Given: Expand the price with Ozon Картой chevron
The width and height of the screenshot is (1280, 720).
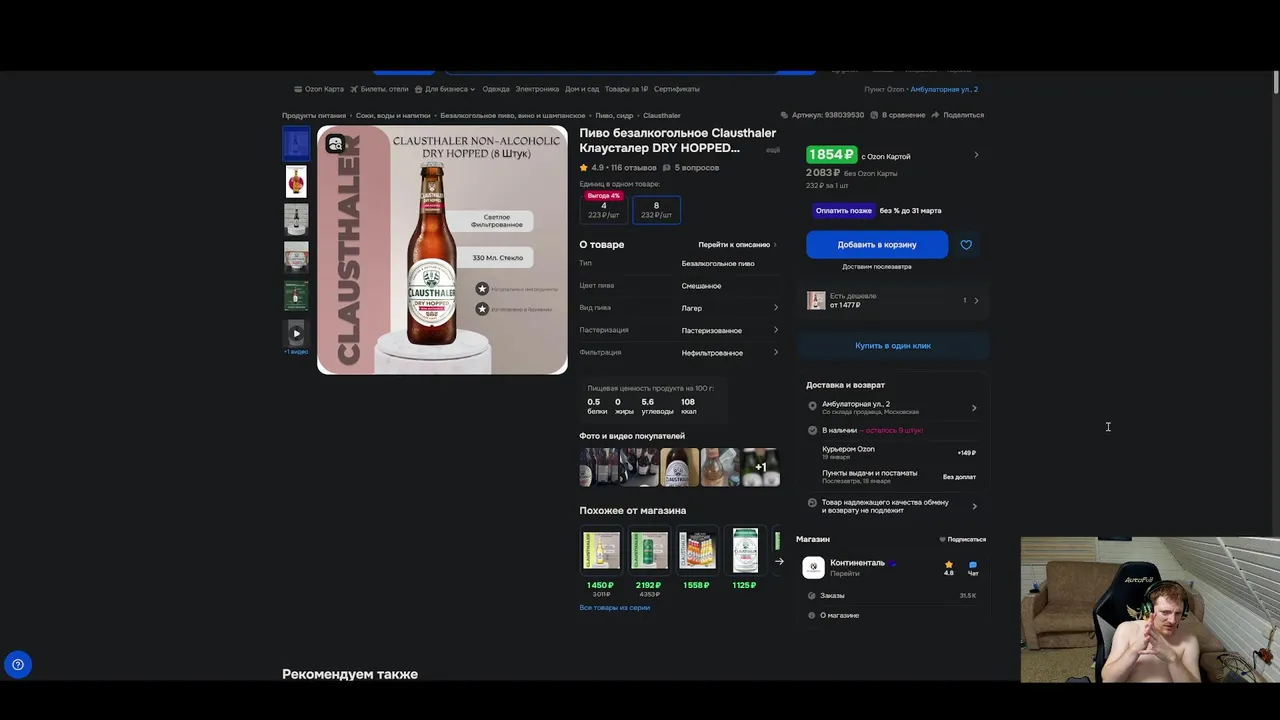Looking at the screenshot, I should click(x=976, y=155).
